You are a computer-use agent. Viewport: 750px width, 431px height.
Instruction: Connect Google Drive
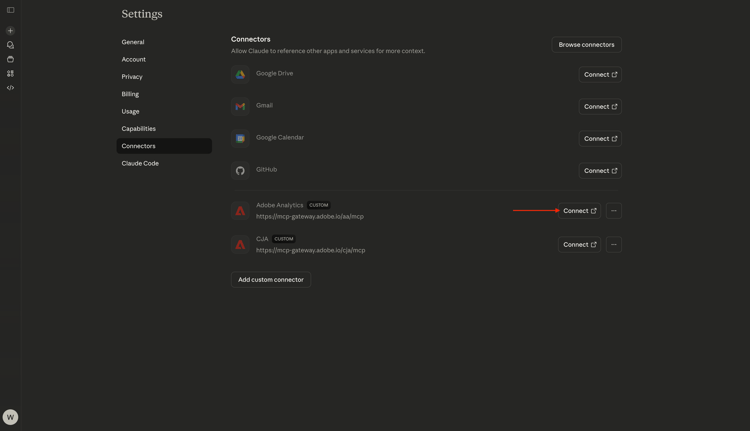pyautogui.click(x=600, y=75)
